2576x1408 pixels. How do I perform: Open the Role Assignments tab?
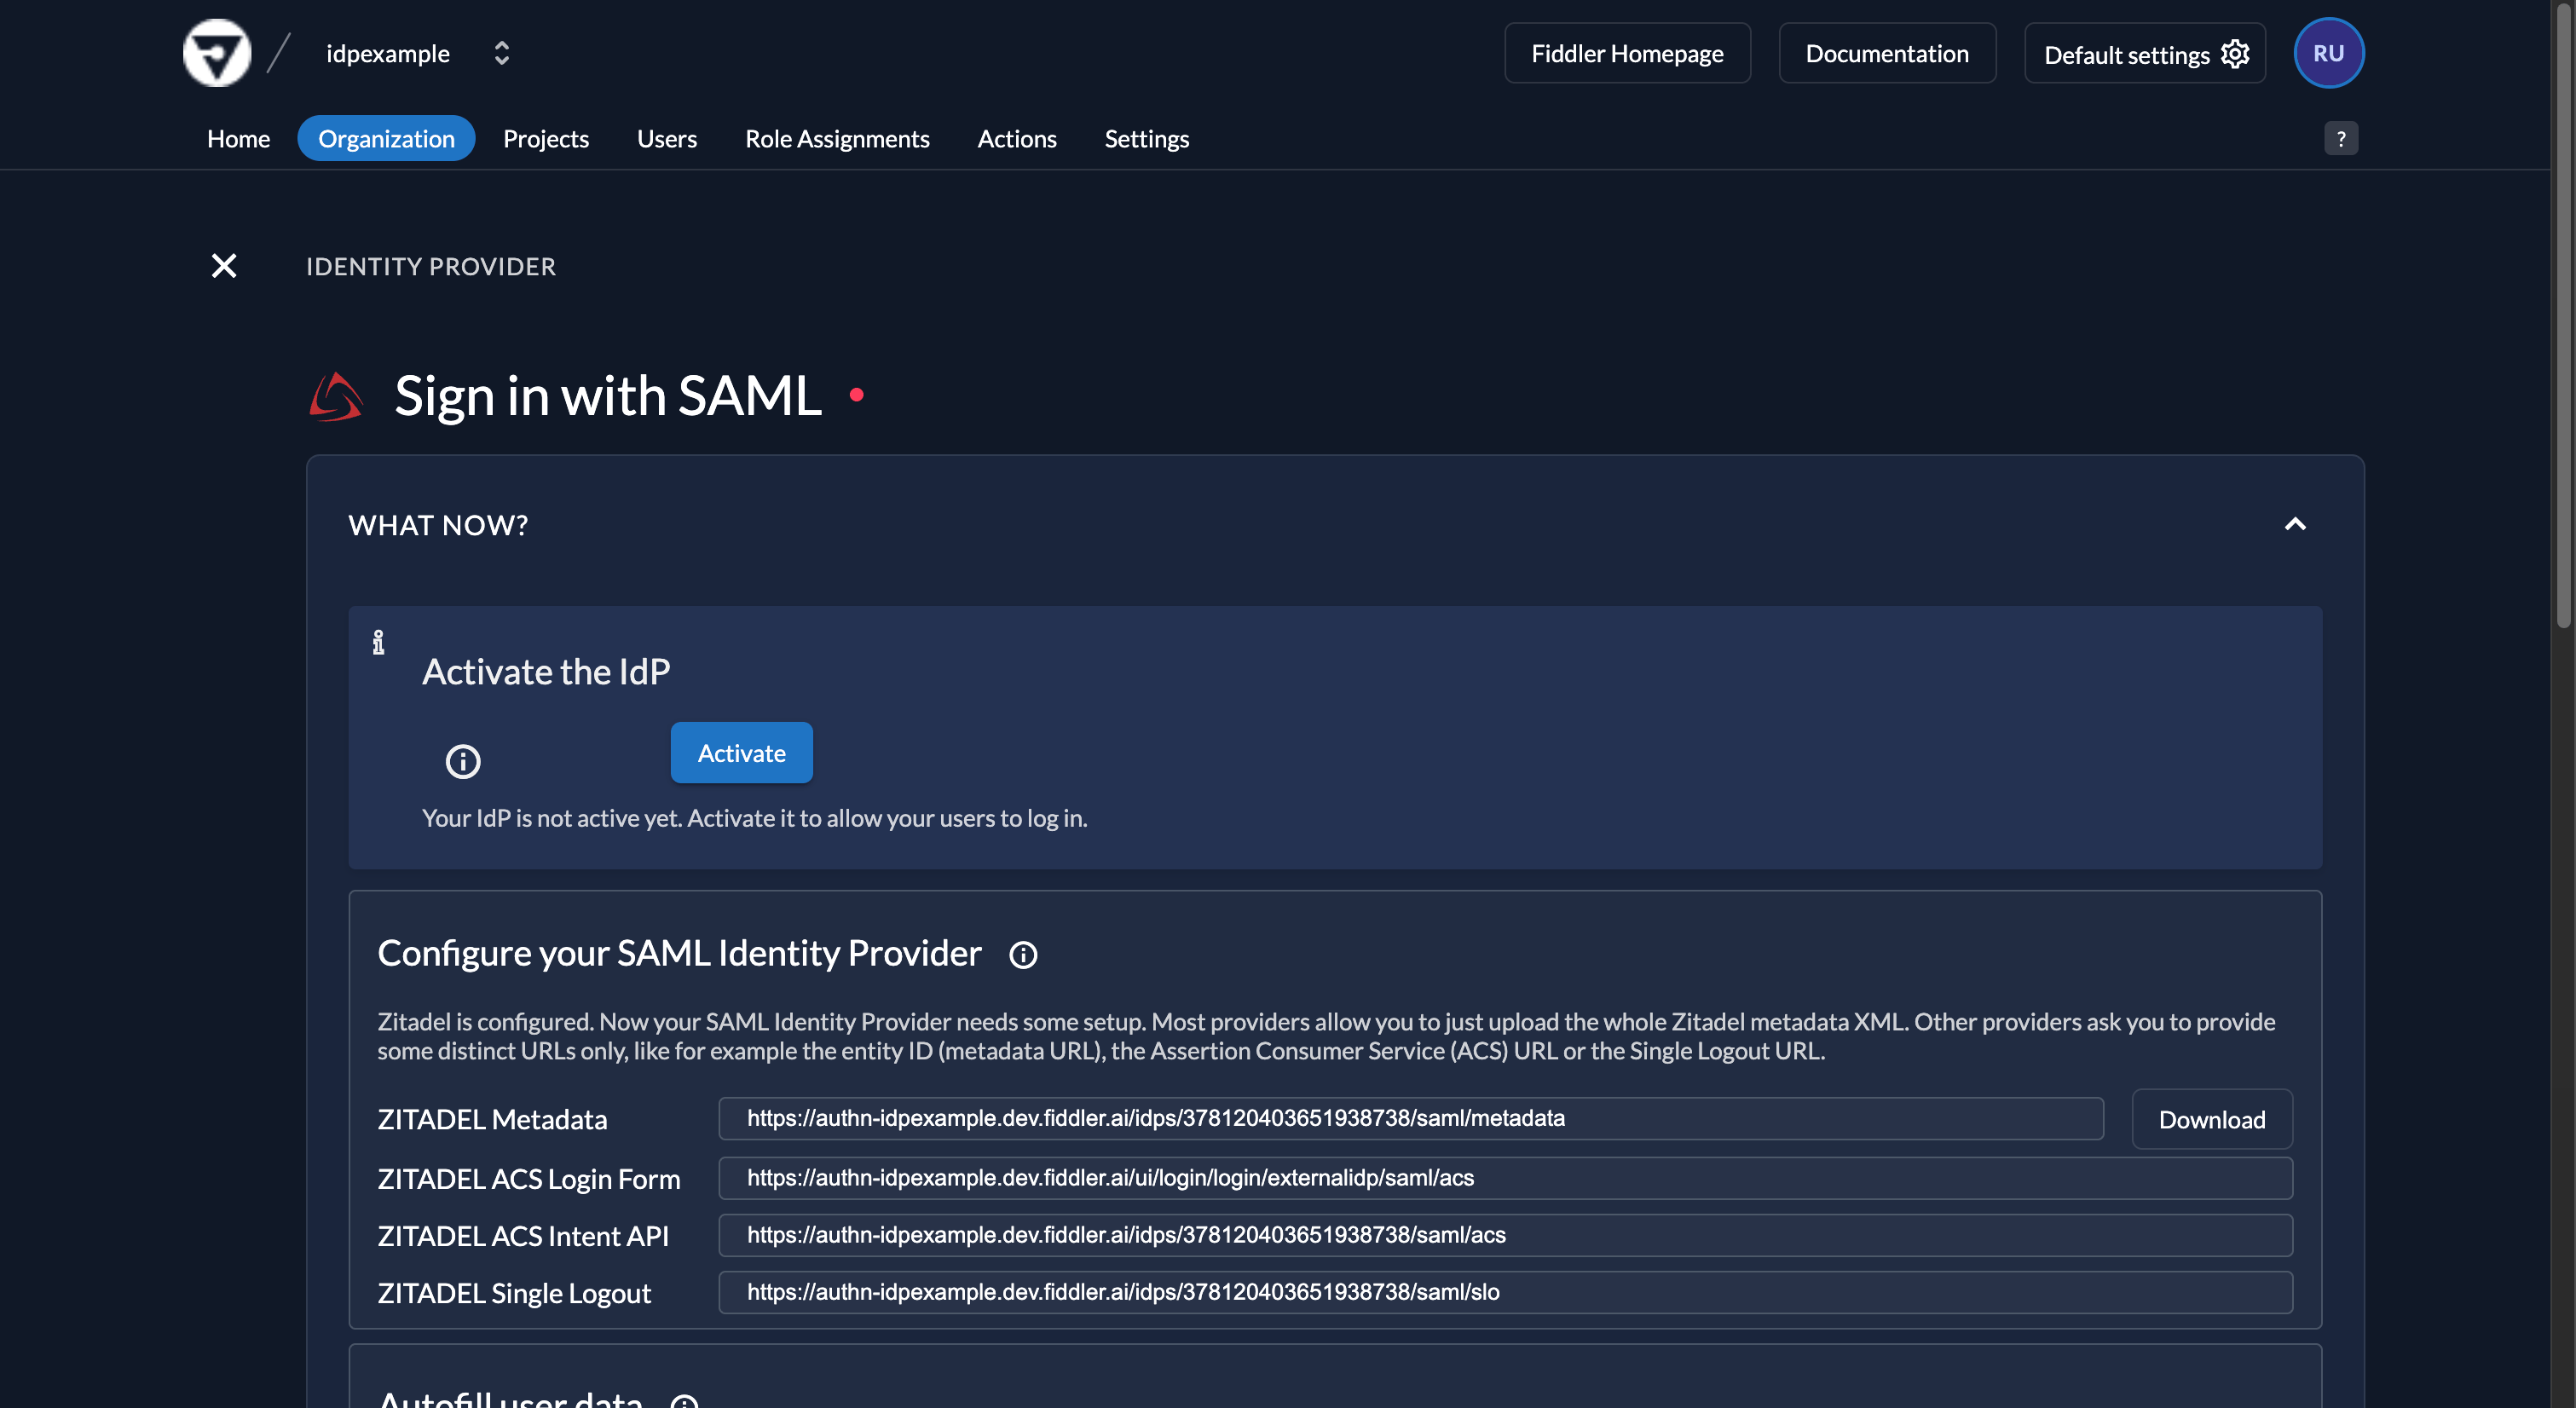(837, 138)
